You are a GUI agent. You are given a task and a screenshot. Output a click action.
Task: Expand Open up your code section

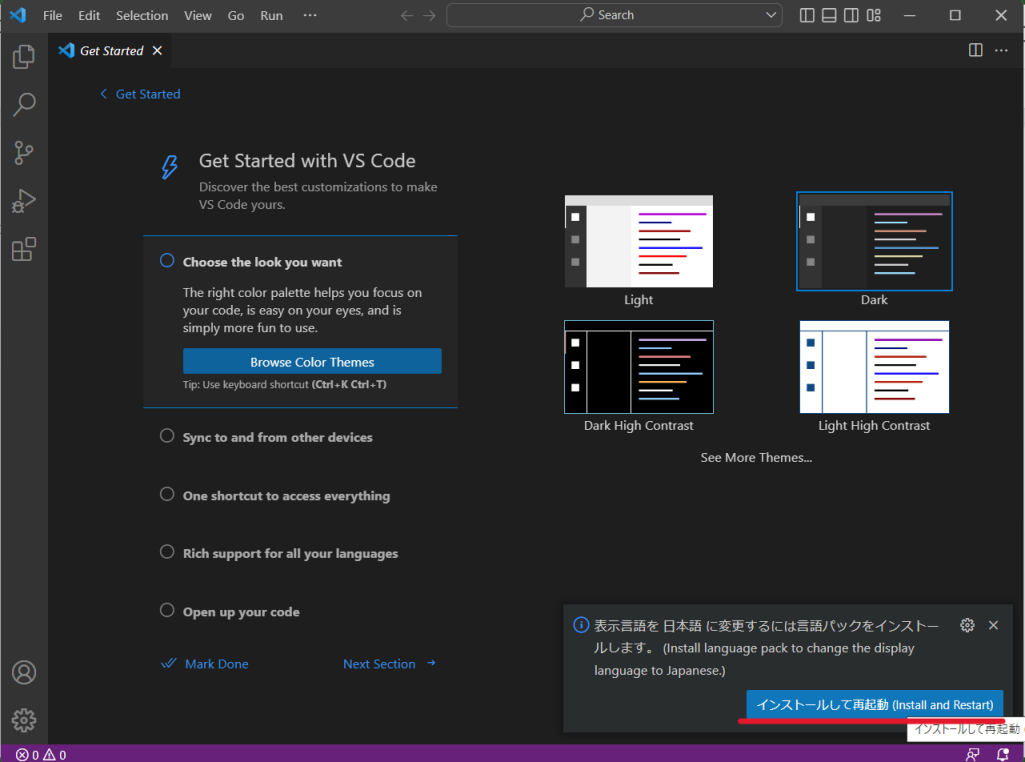click(241, 612)
